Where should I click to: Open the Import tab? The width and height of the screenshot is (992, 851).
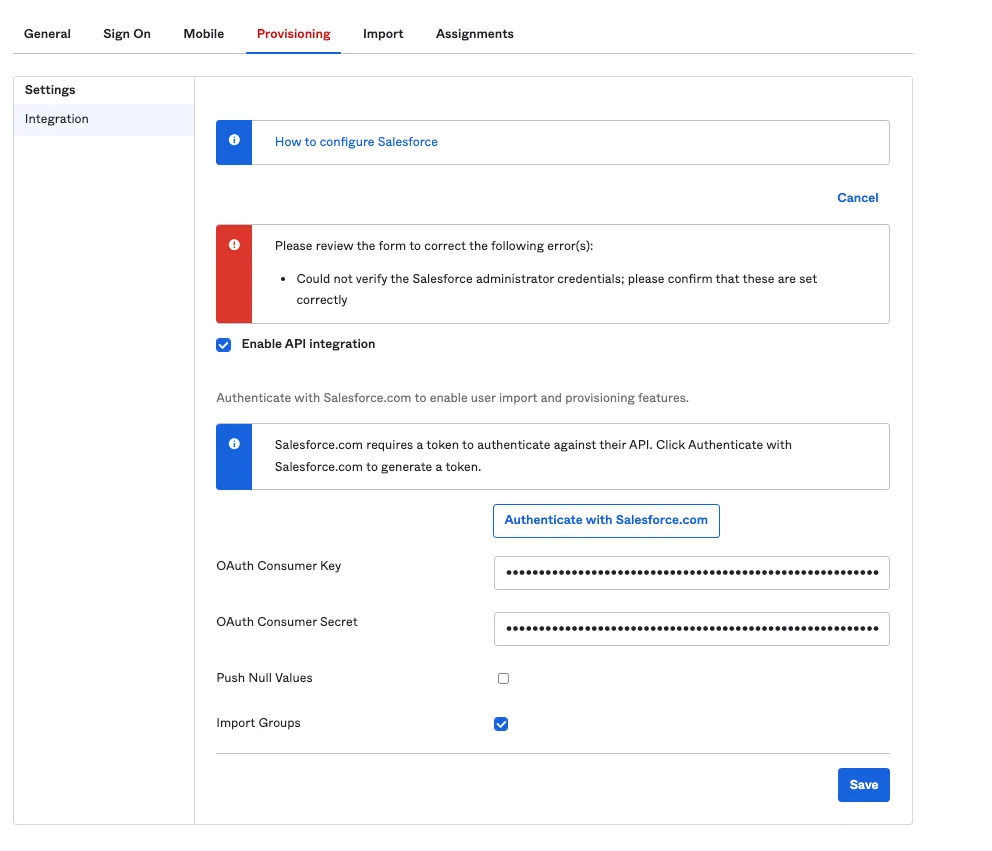pyautogui.click(x=383, y=34)
